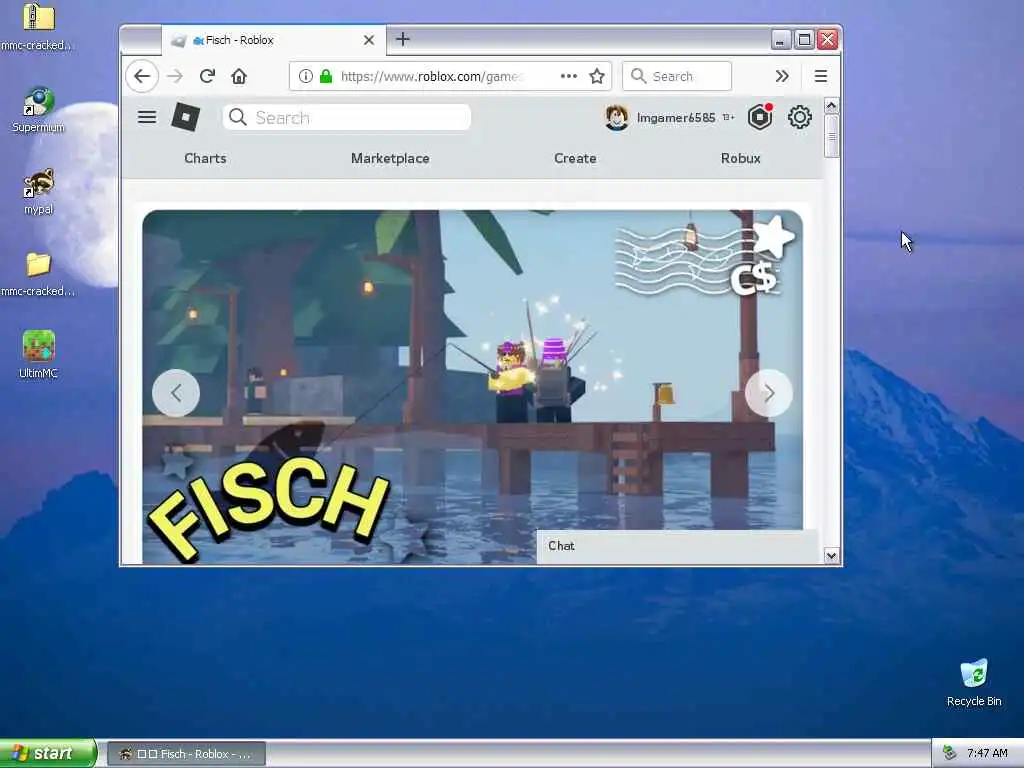Show previous game thumbnail

tap(176, 393)
